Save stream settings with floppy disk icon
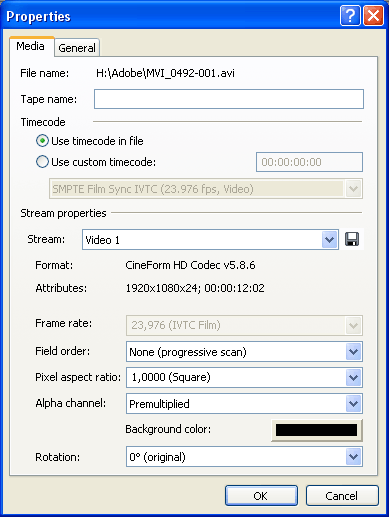The width and height of the screenshot is (389, 517). point(352,239)
